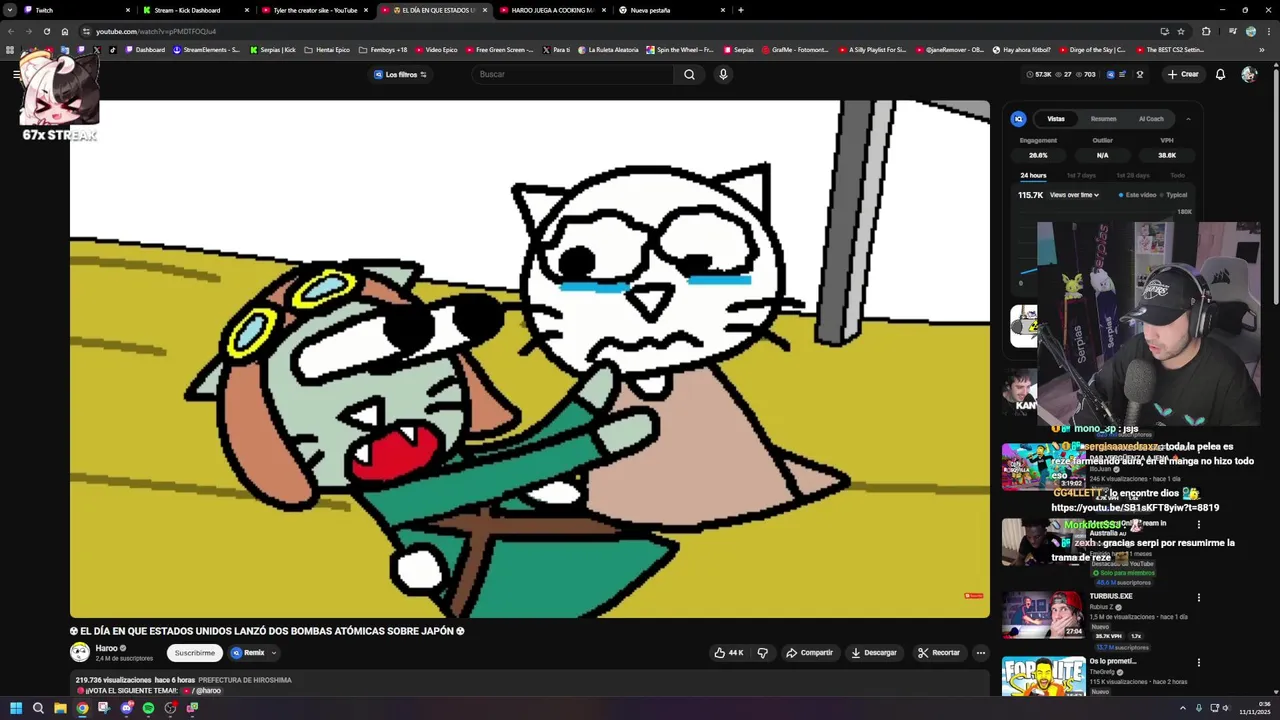Toggle the Este video chart series
The height and width of the screenshot is (720, 1280).
pyautogui.click(x=1138, y=195)
